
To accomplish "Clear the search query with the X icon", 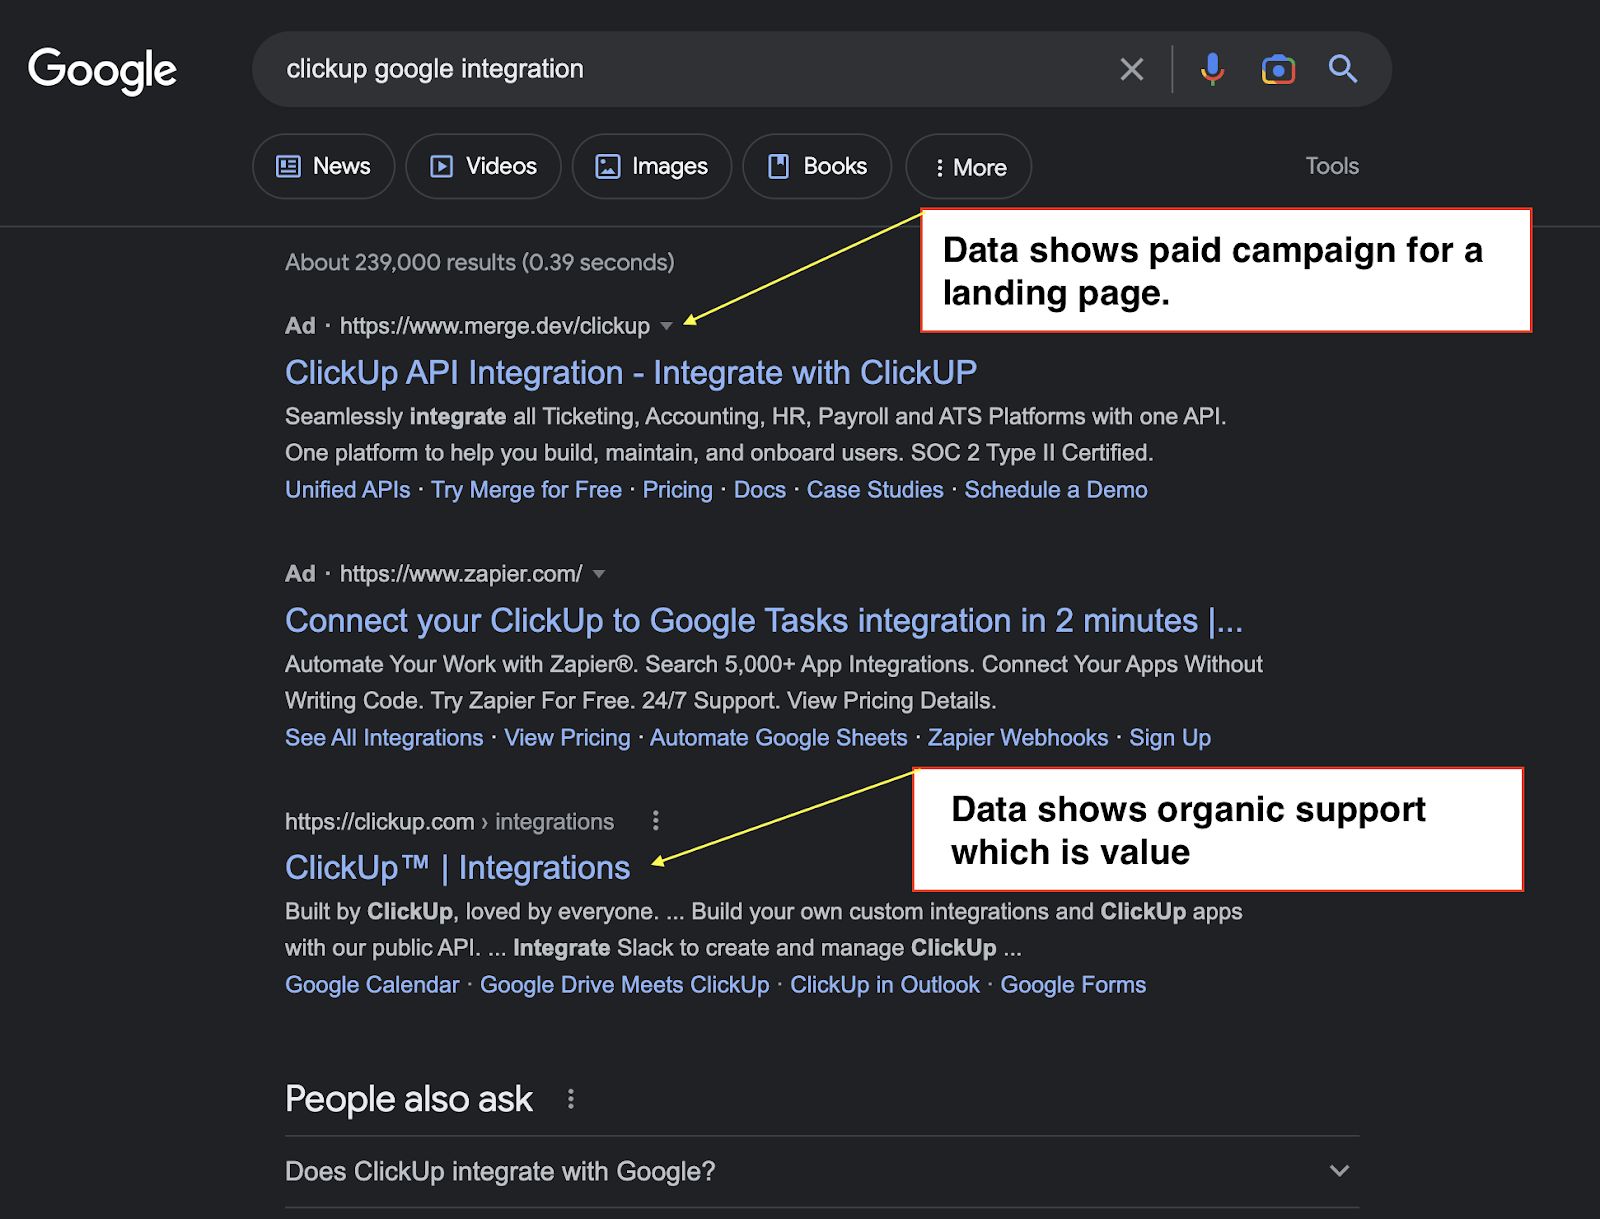I will pos(1132,69).
